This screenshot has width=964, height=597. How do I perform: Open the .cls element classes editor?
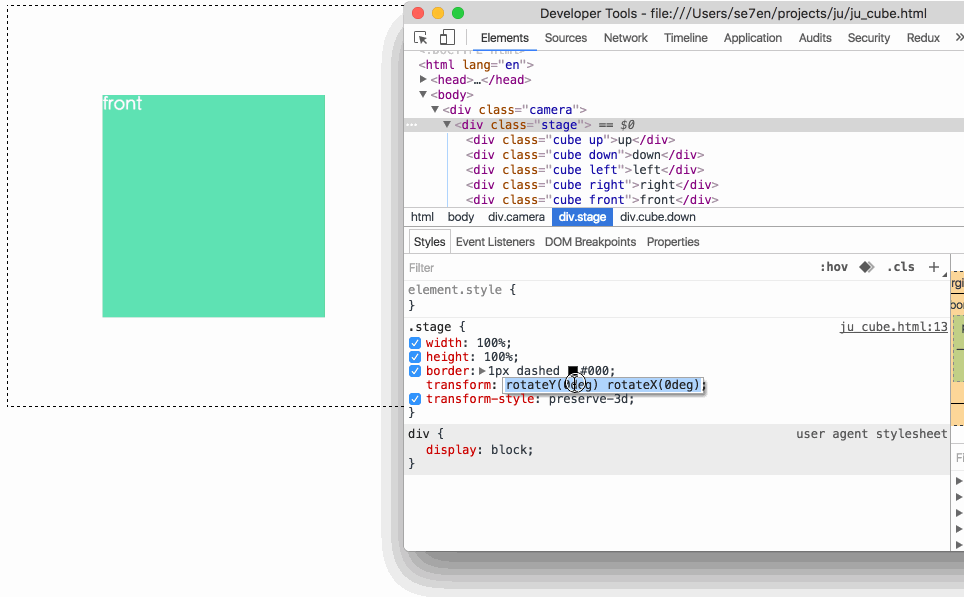point(899,267)
